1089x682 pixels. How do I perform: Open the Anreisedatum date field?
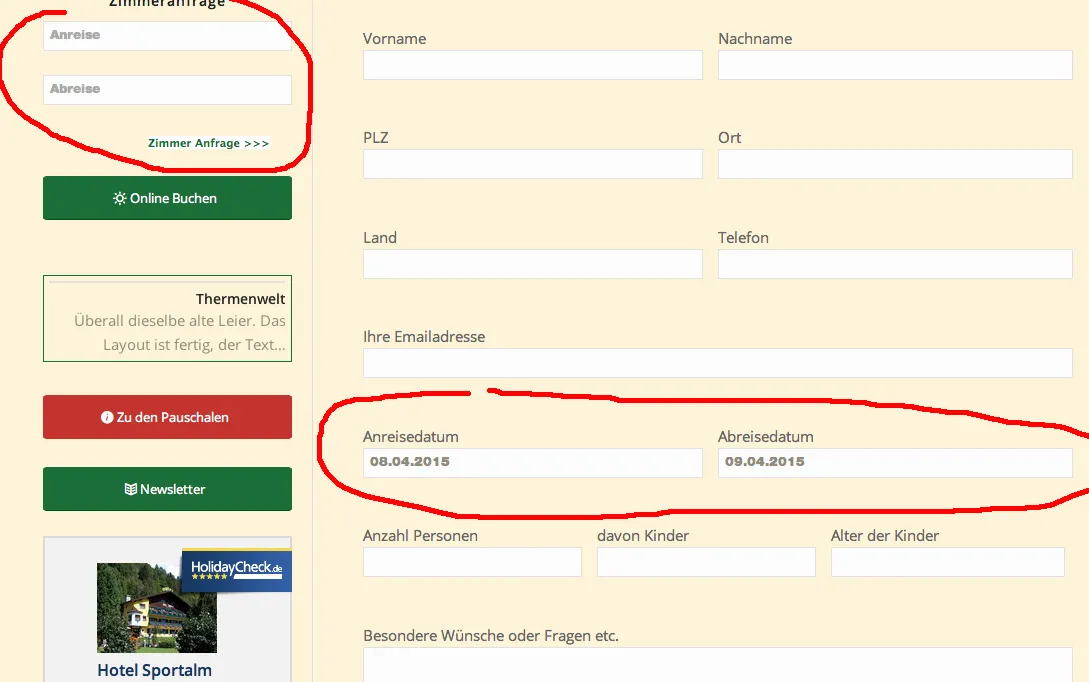click(x=533, y=463)
